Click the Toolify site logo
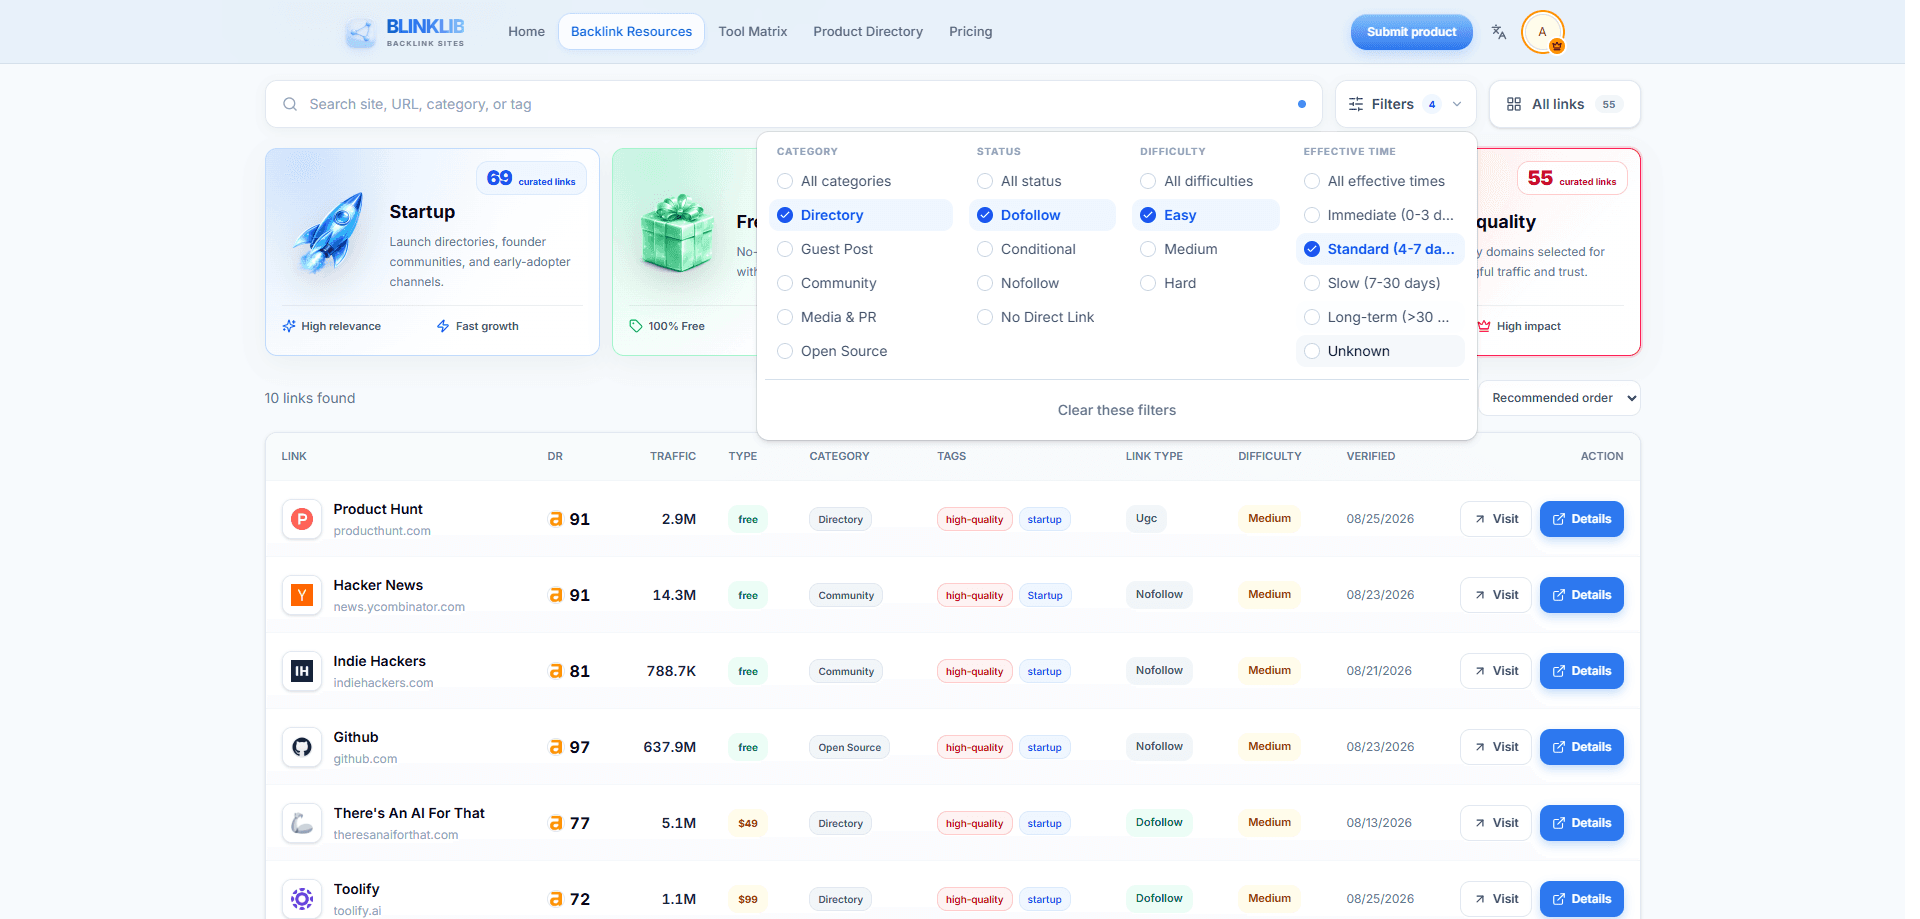 click(x=302, y=899)
